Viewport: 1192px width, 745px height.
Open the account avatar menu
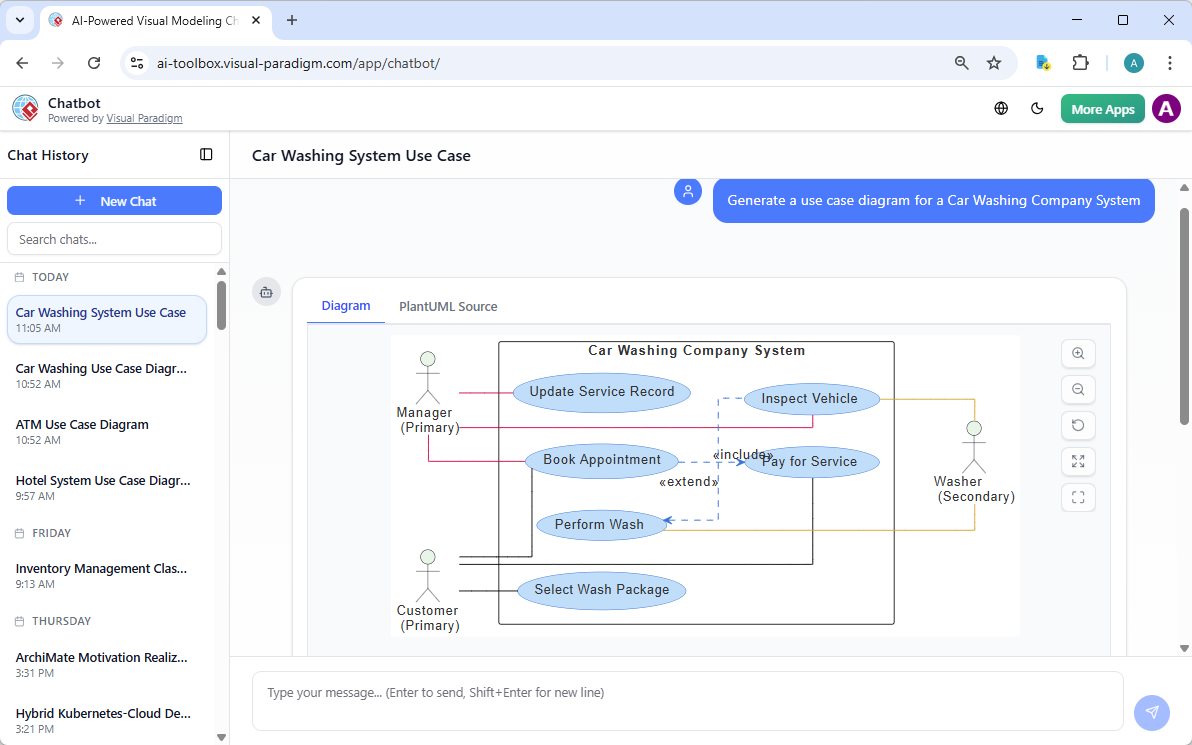coord(1166,108)
